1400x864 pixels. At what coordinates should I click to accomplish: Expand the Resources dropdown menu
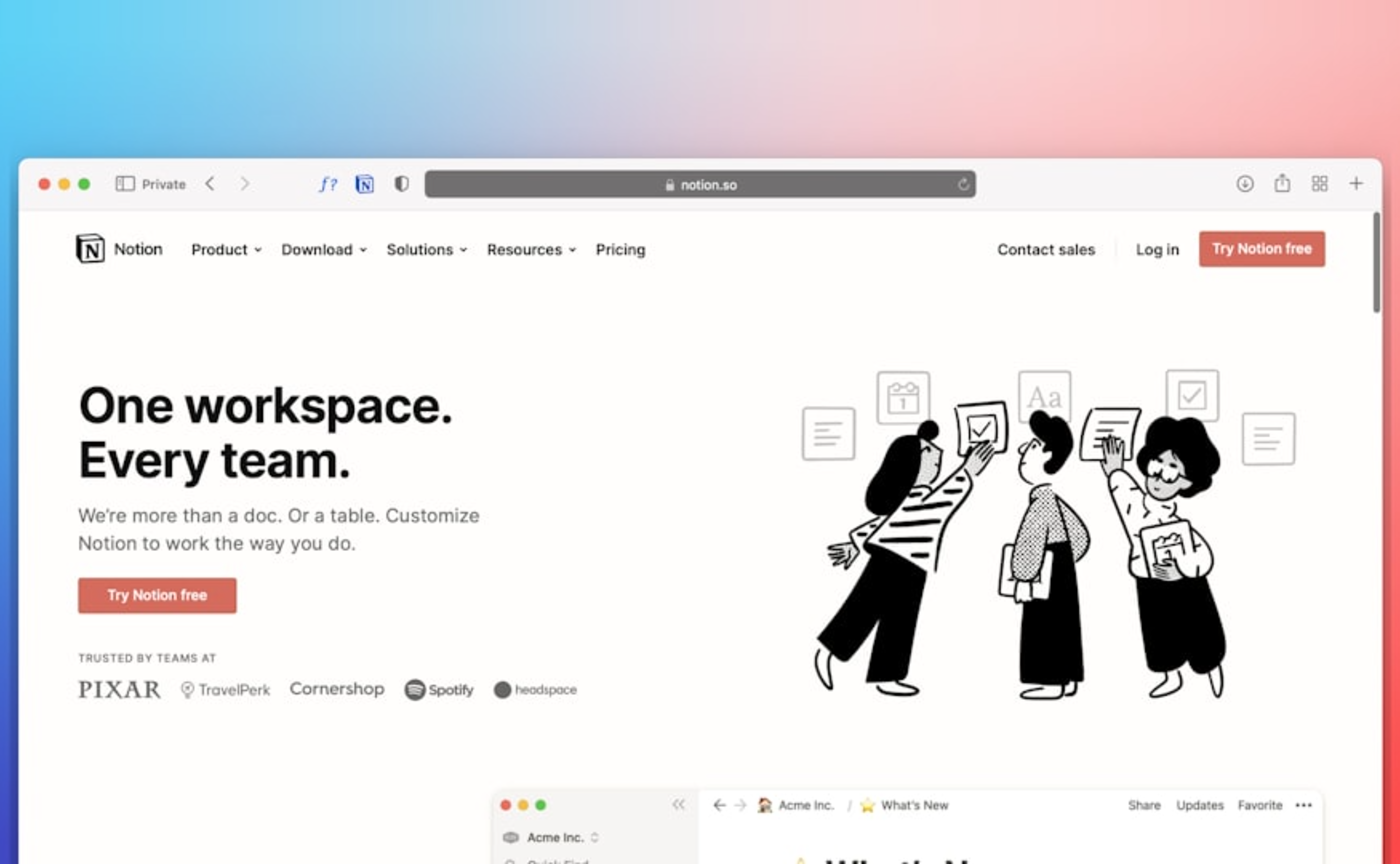(531, 250)
